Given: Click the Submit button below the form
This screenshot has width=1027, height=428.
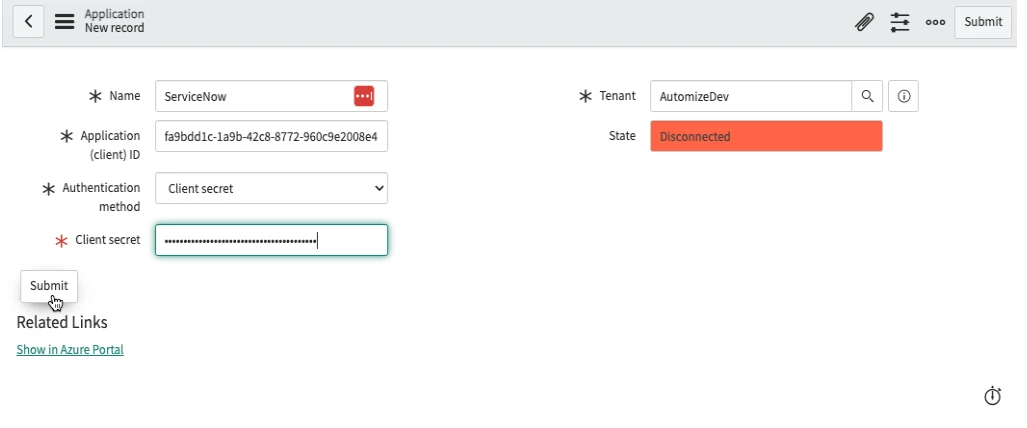Looking at the screenshot, I should 49,286.
